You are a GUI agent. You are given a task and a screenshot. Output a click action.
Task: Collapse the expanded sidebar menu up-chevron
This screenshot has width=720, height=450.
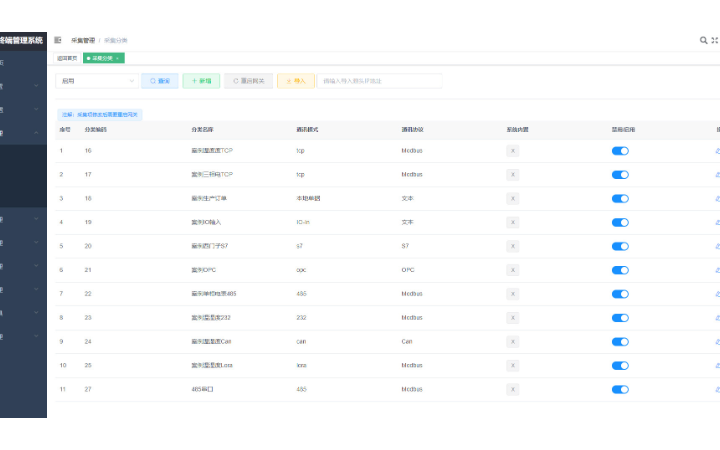[36, 133]
